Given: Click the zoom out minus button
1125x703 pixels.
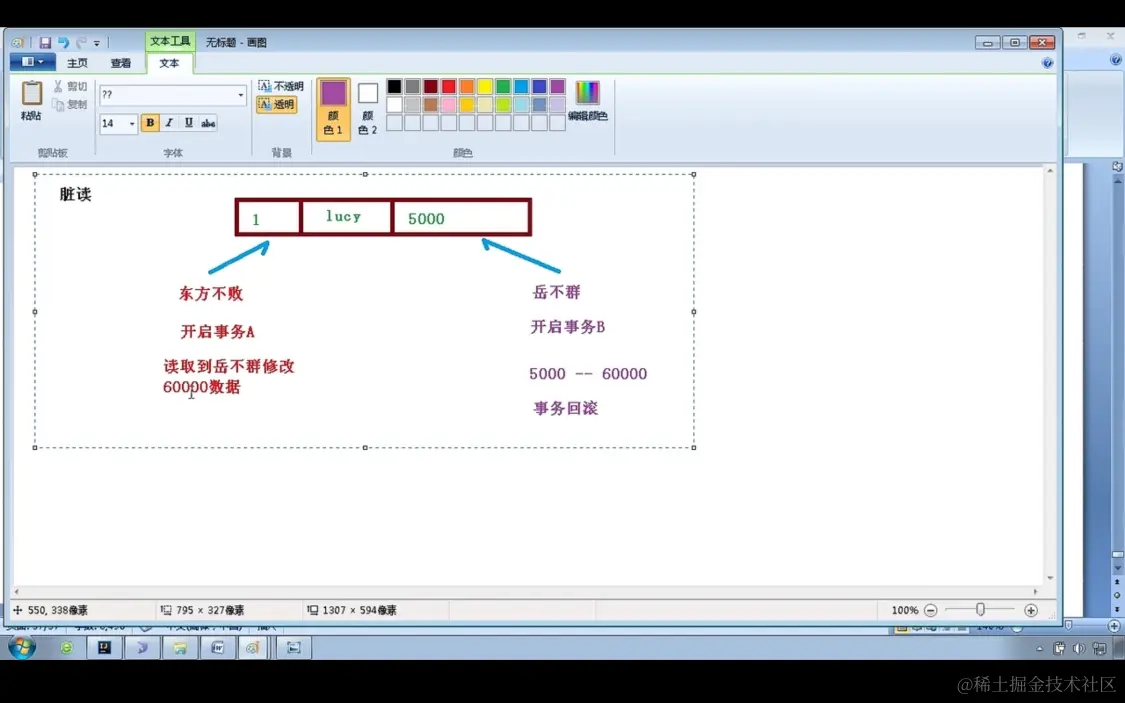Looking at the screenshot, I should tap(931, 610).
